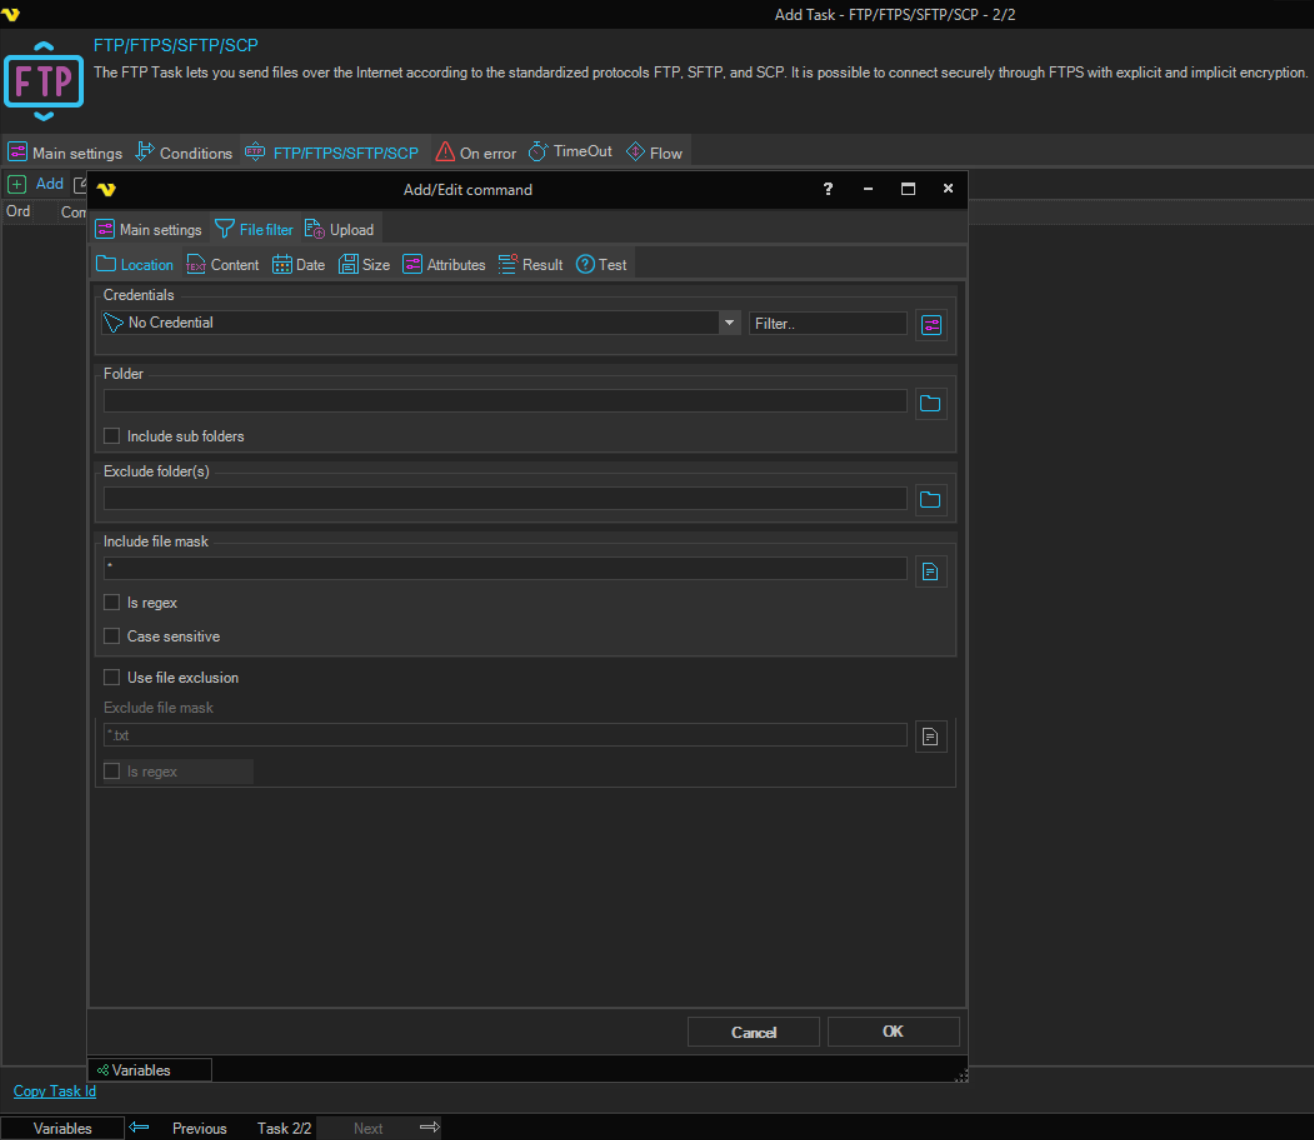Click the left arrow beside Previous
Image resolution: width=1314 pixels, height=1140 pixels.
140,1128
